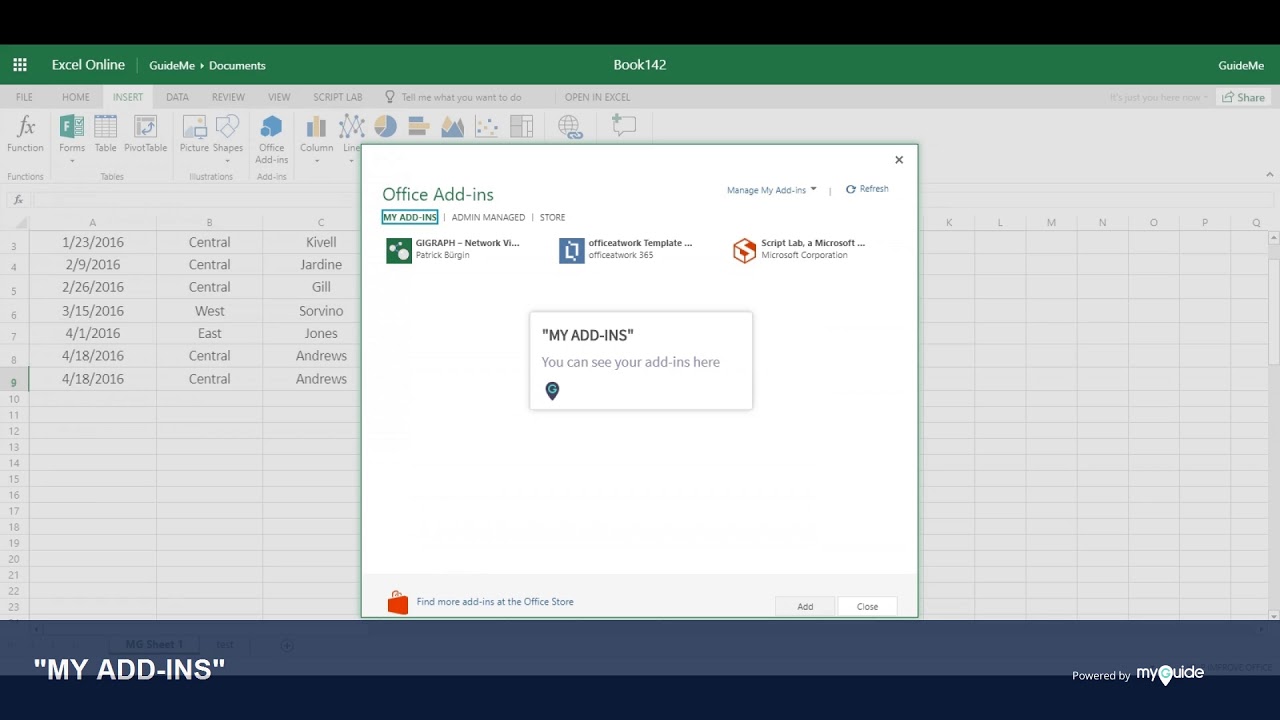This screenshot has height=720, width=1280.
Task: Open the DATA ribbon tab
Action: point(177,97)
